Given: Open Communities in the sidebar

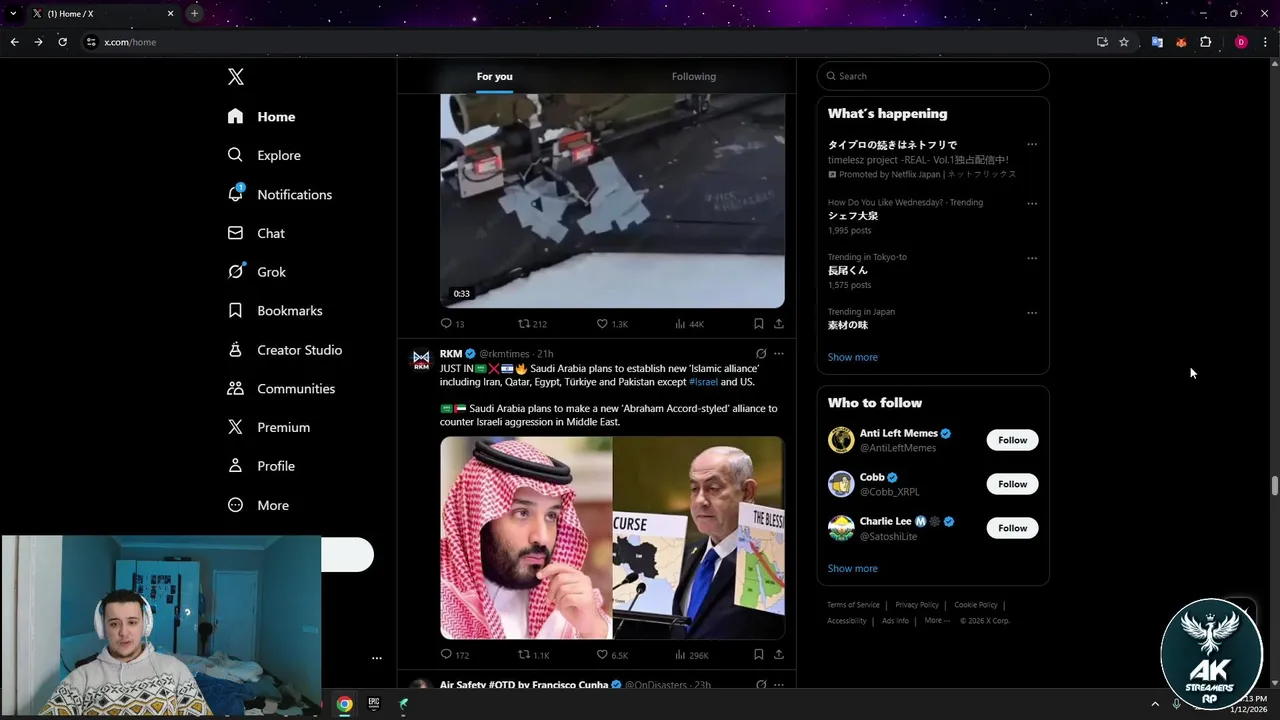Looking at the screenshot, I should pos(281,389).
